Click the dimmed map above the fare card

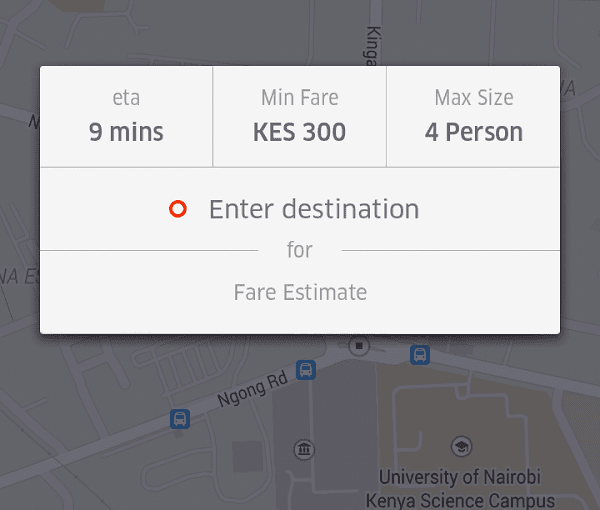point(300,33)
